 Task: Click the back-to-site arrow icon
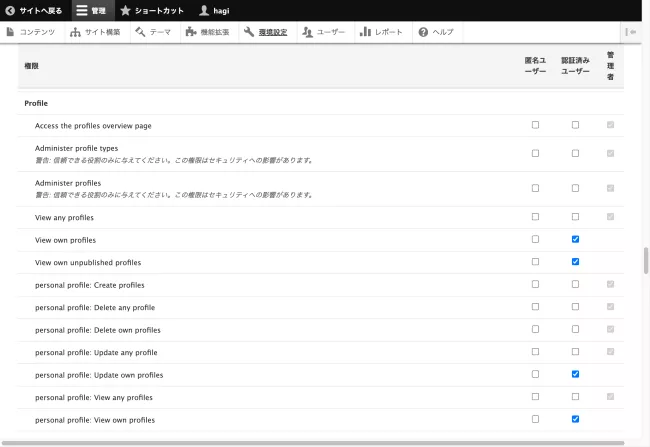point(10,10)
